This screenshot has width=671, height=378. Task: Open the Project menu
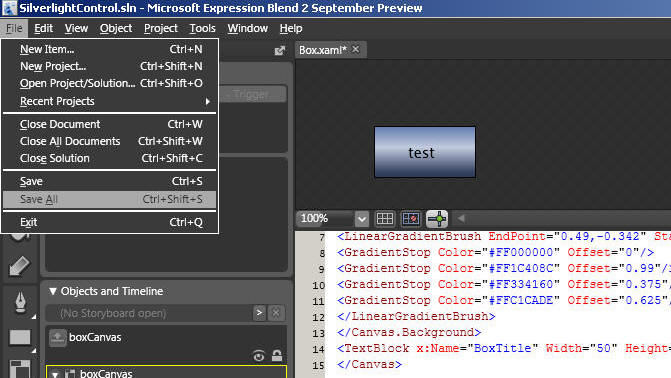pos(160,28)
